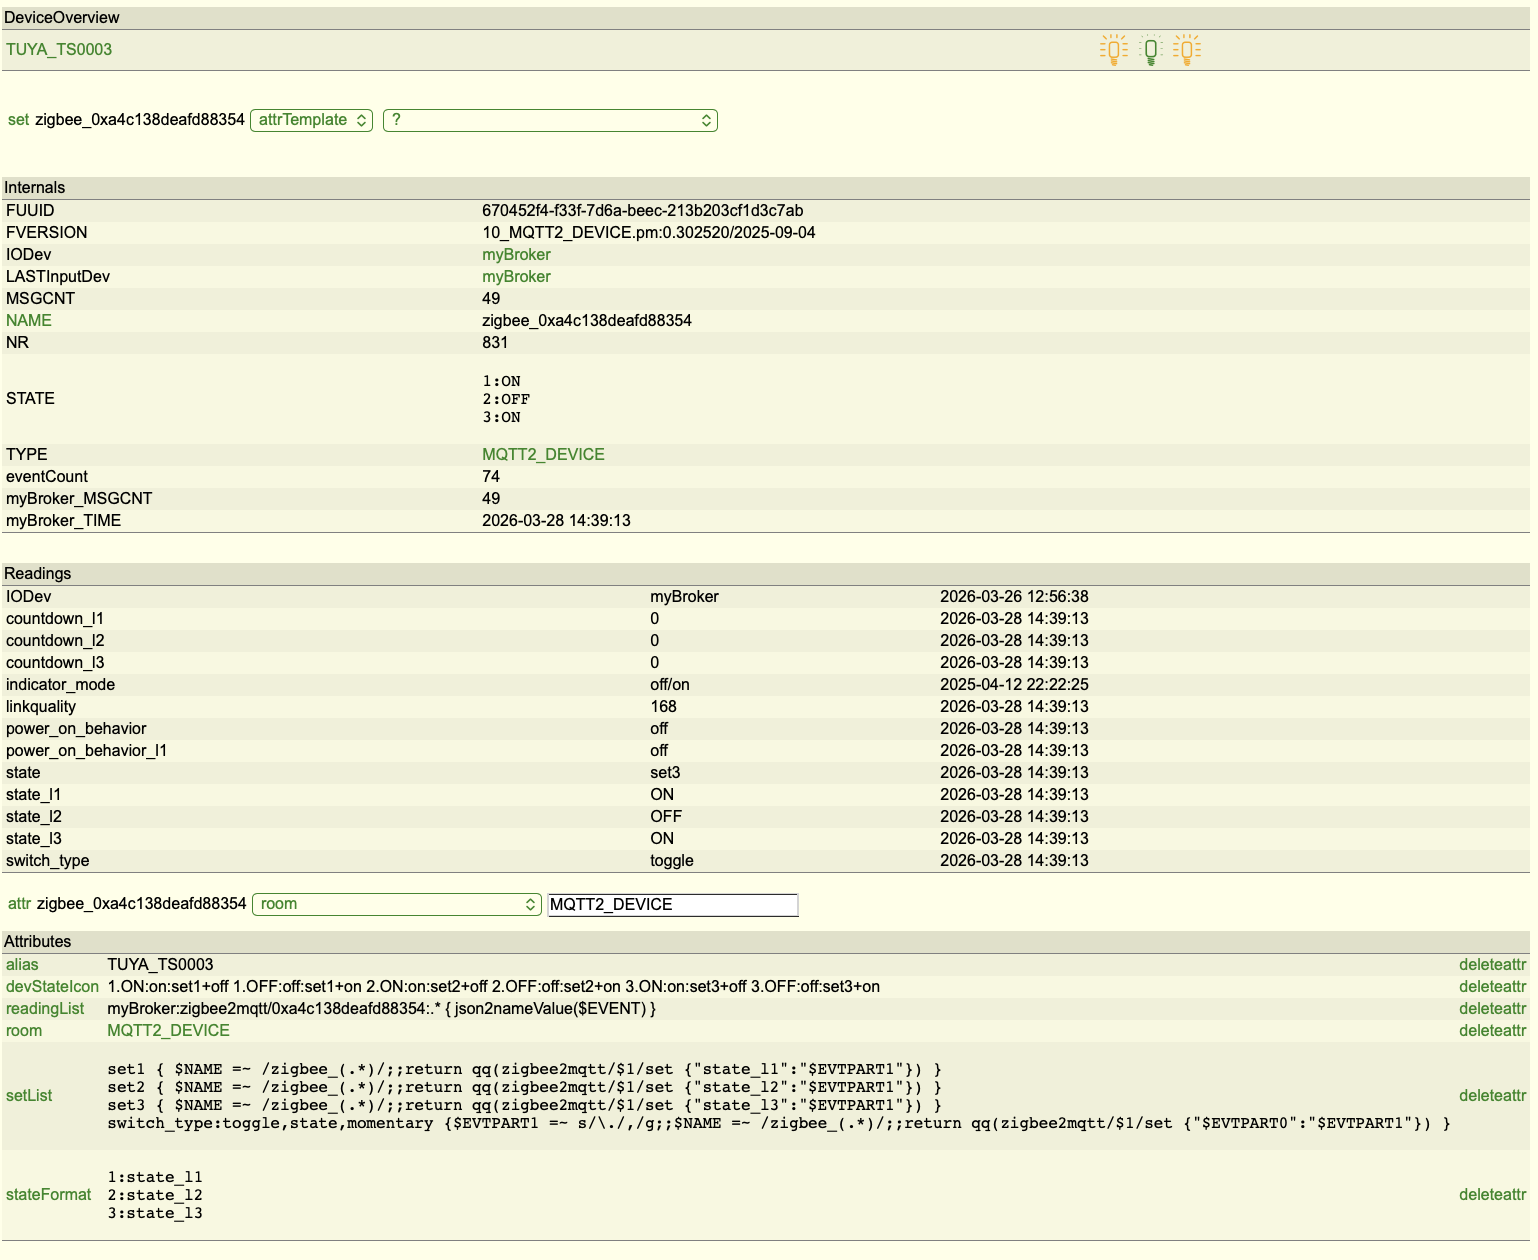Open MQTT2_DEVICE link in the TYPE row
The height and width of the screenshot is (1260, 1538).
pyautogui.click(x=543, y=455)
